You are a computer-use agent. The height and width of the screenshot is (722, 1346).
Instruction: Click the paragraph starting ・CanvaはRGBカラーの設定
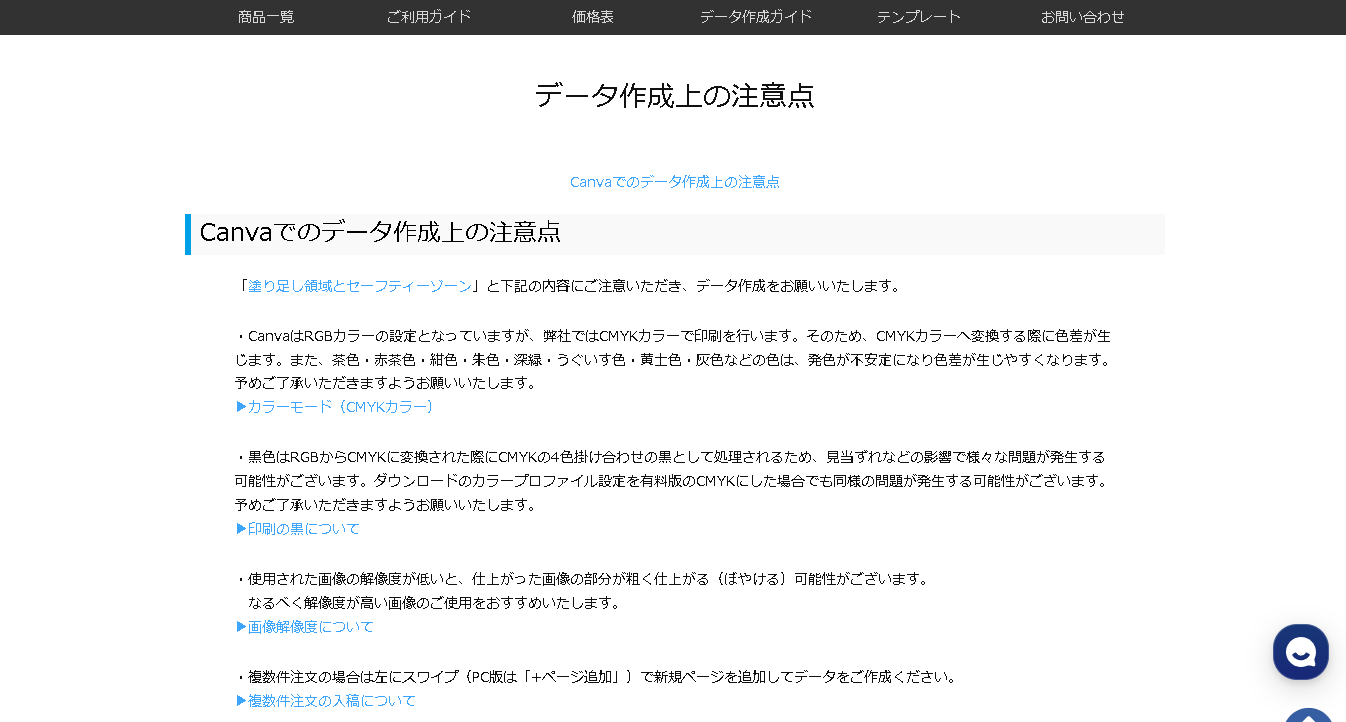pyautogui.click(x=673, y=359)
